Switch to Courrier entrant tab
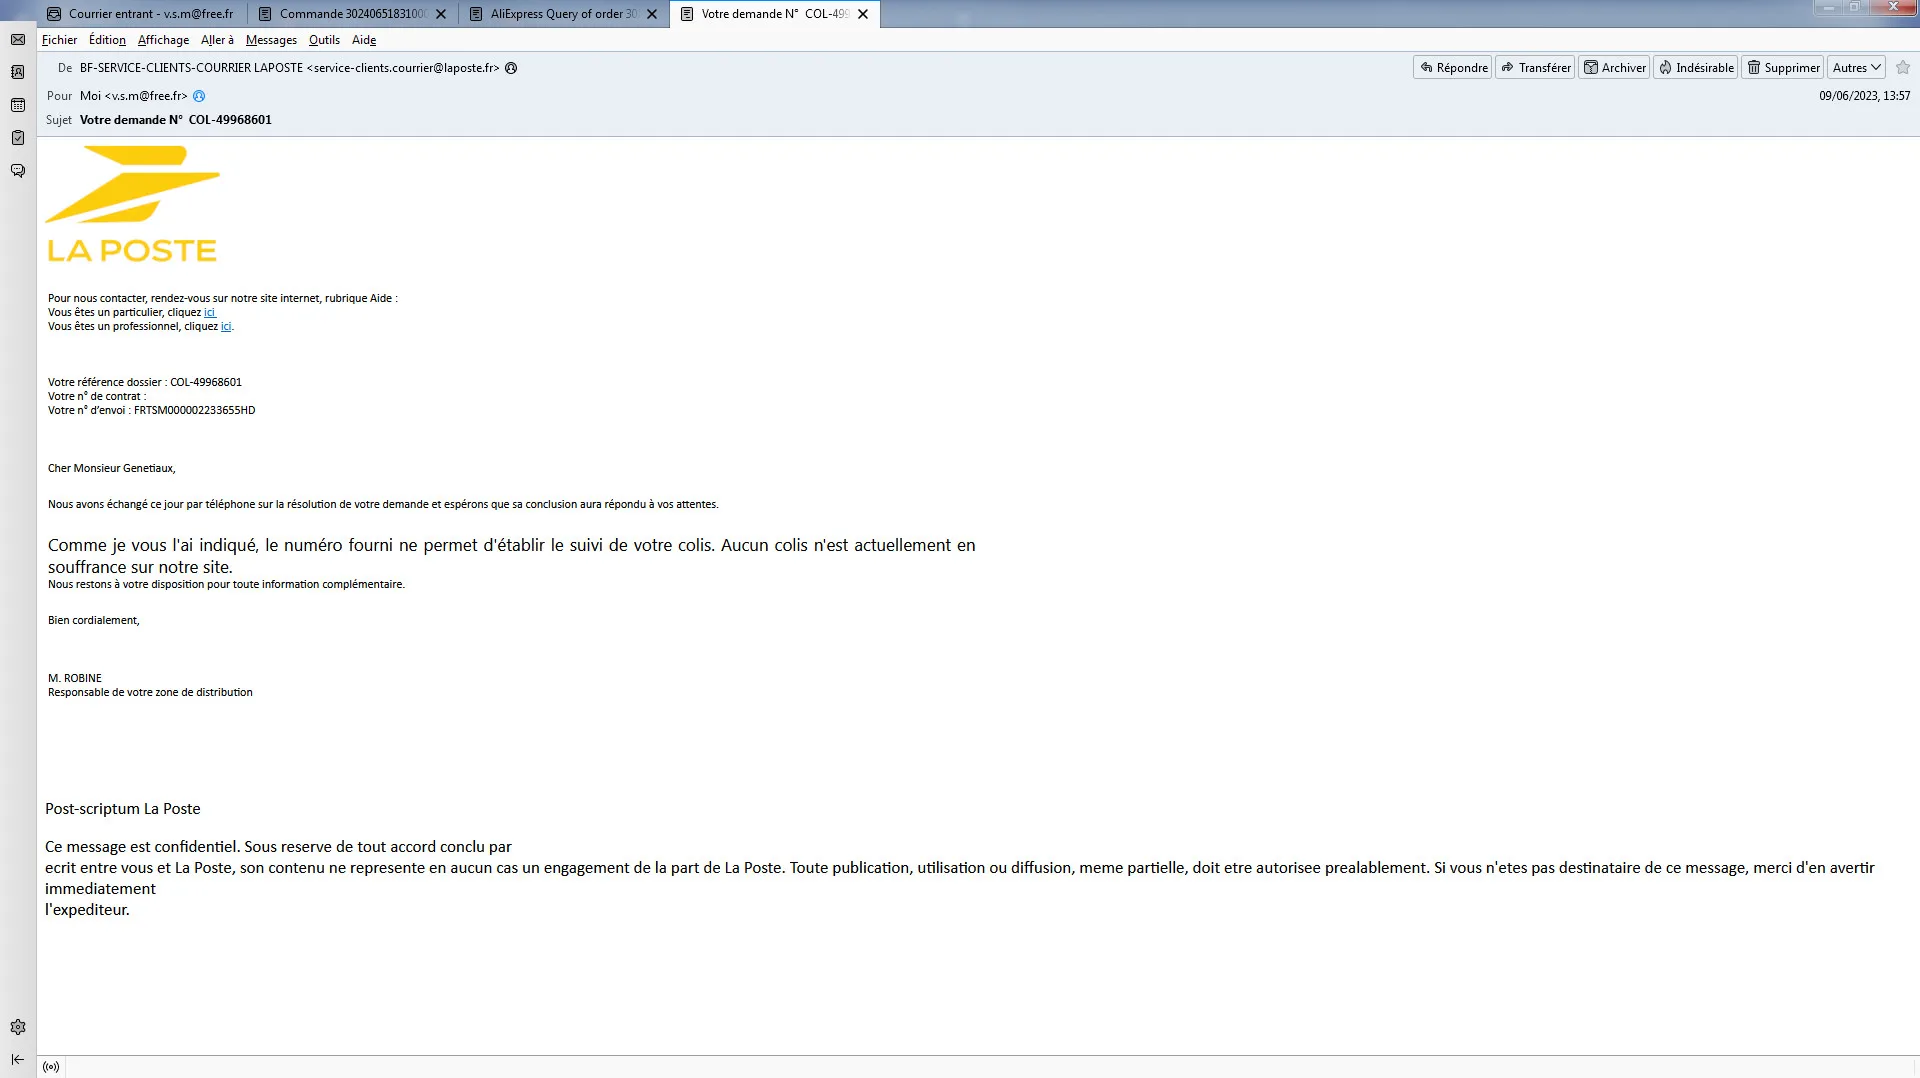Screen dimensions: 1920x1078 click(141, 14)
